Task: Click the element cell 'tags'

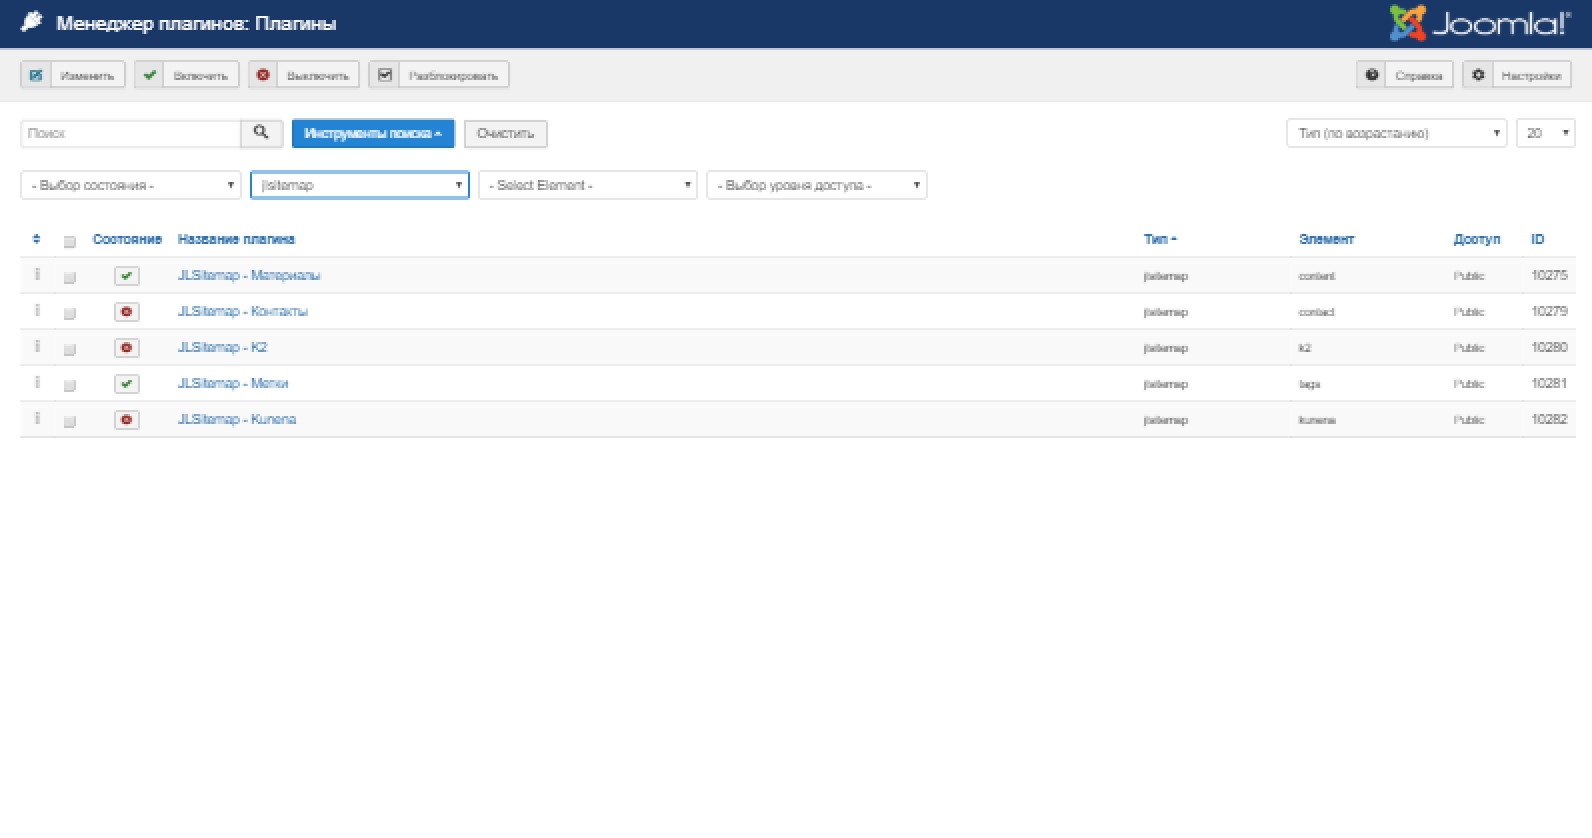Action: pyautogui.click(x=1310, y=384)
